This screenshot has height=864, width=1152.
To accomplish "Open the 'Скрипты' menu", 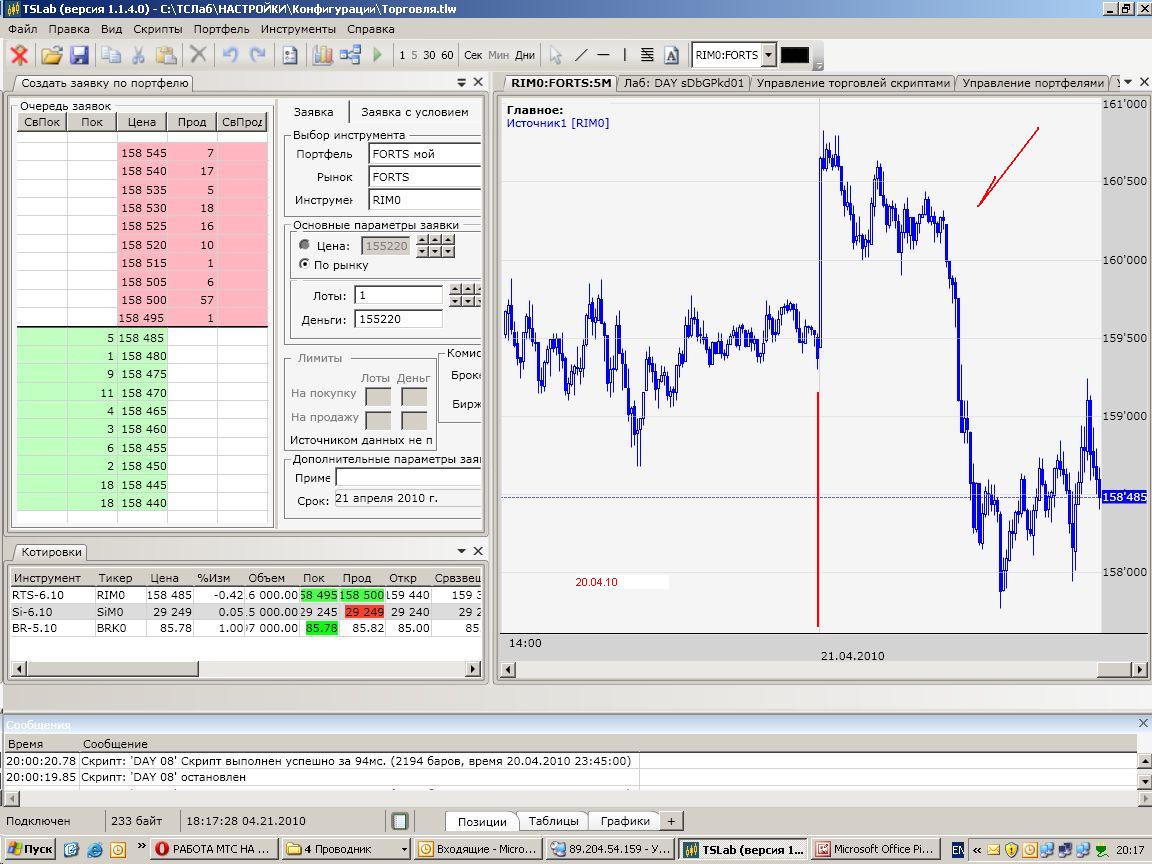I will 157,29.
